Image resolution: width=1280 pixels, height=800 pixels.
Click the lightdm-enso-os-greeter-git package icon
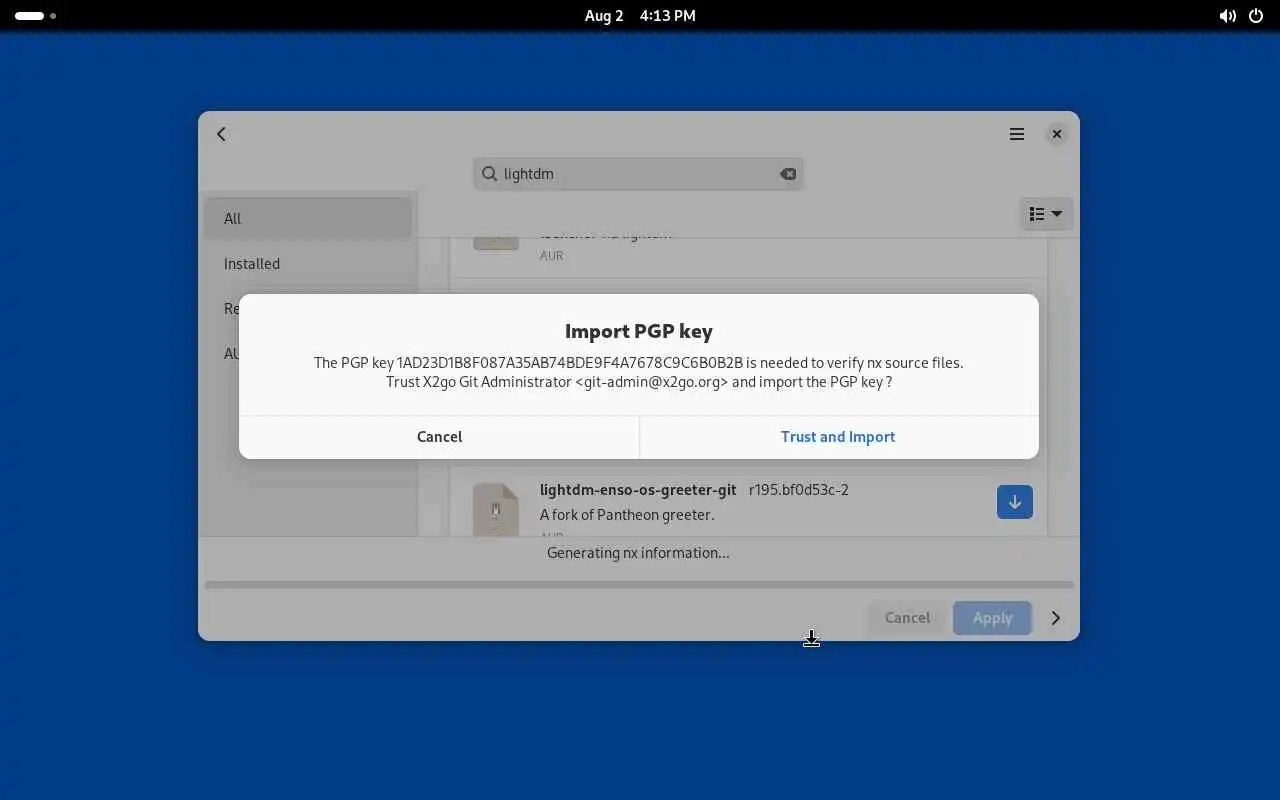[x=496, y=509]
